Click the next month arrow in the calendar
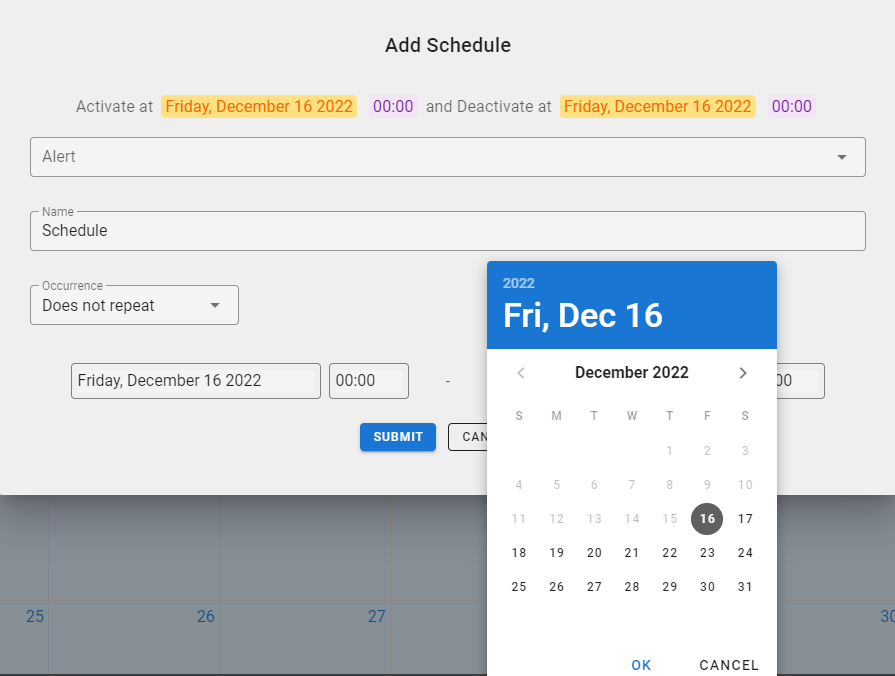This screenshot has width=895, height=676. (x=743, y=372)
